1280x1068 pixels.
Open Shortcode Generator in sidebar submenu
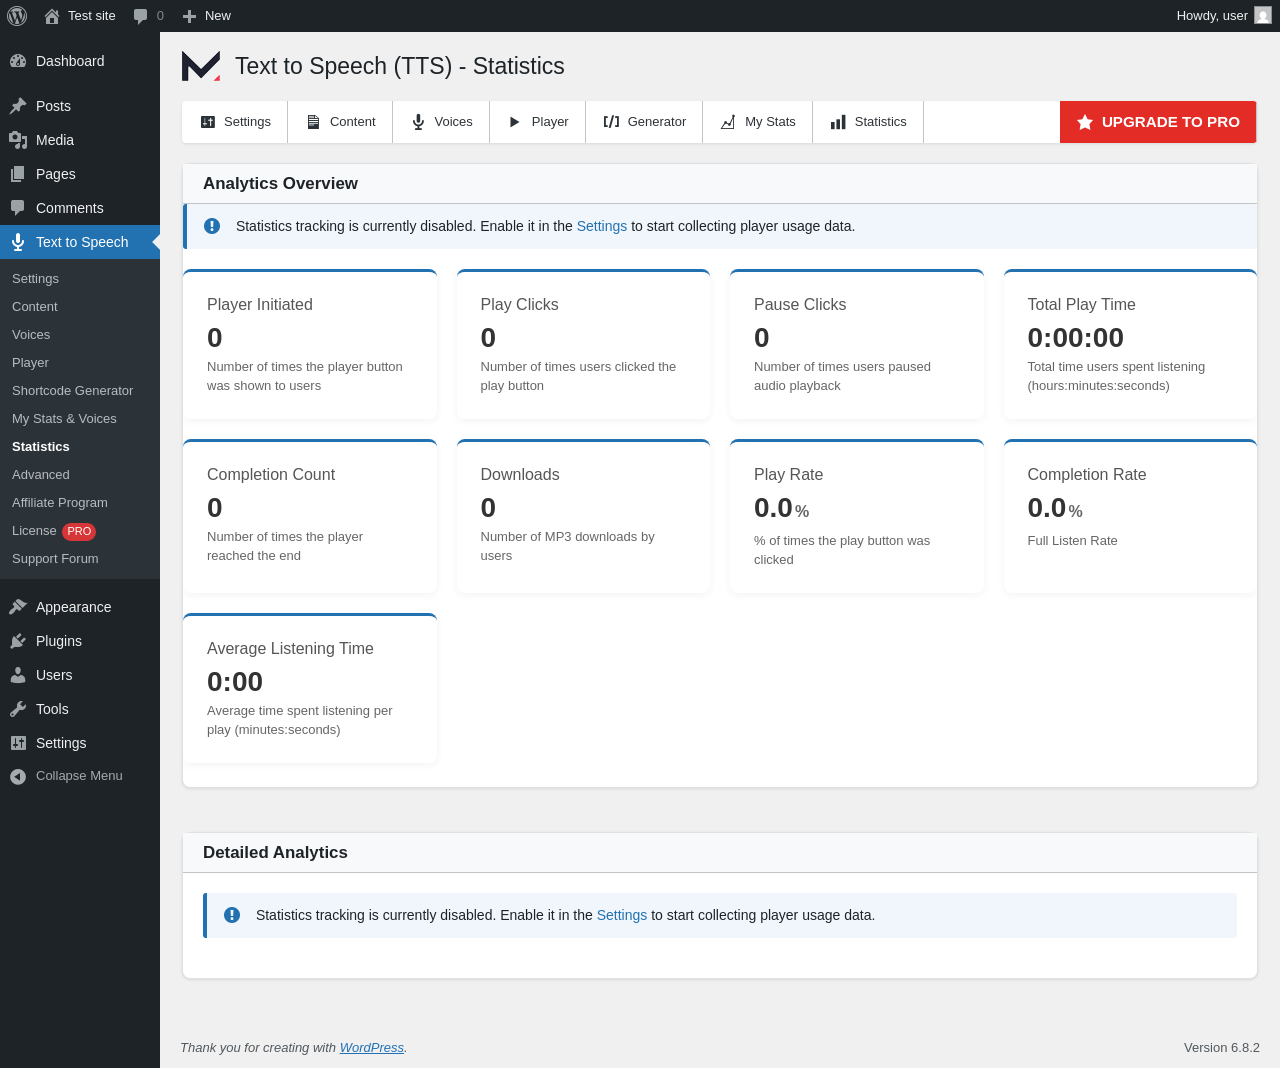[72, 391]
